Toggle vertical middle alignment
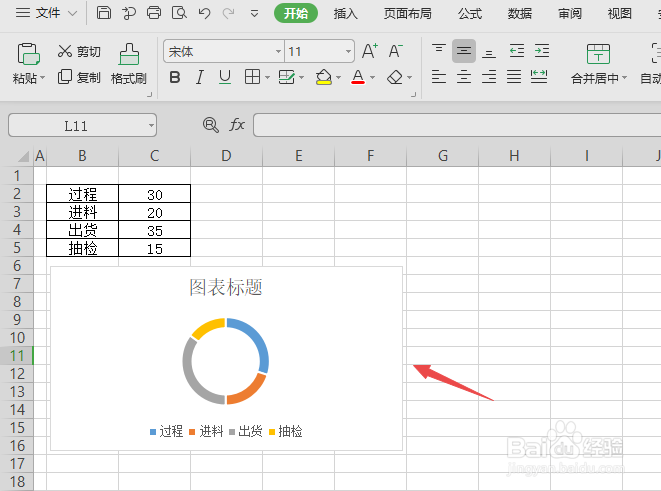 click(464, 51)
